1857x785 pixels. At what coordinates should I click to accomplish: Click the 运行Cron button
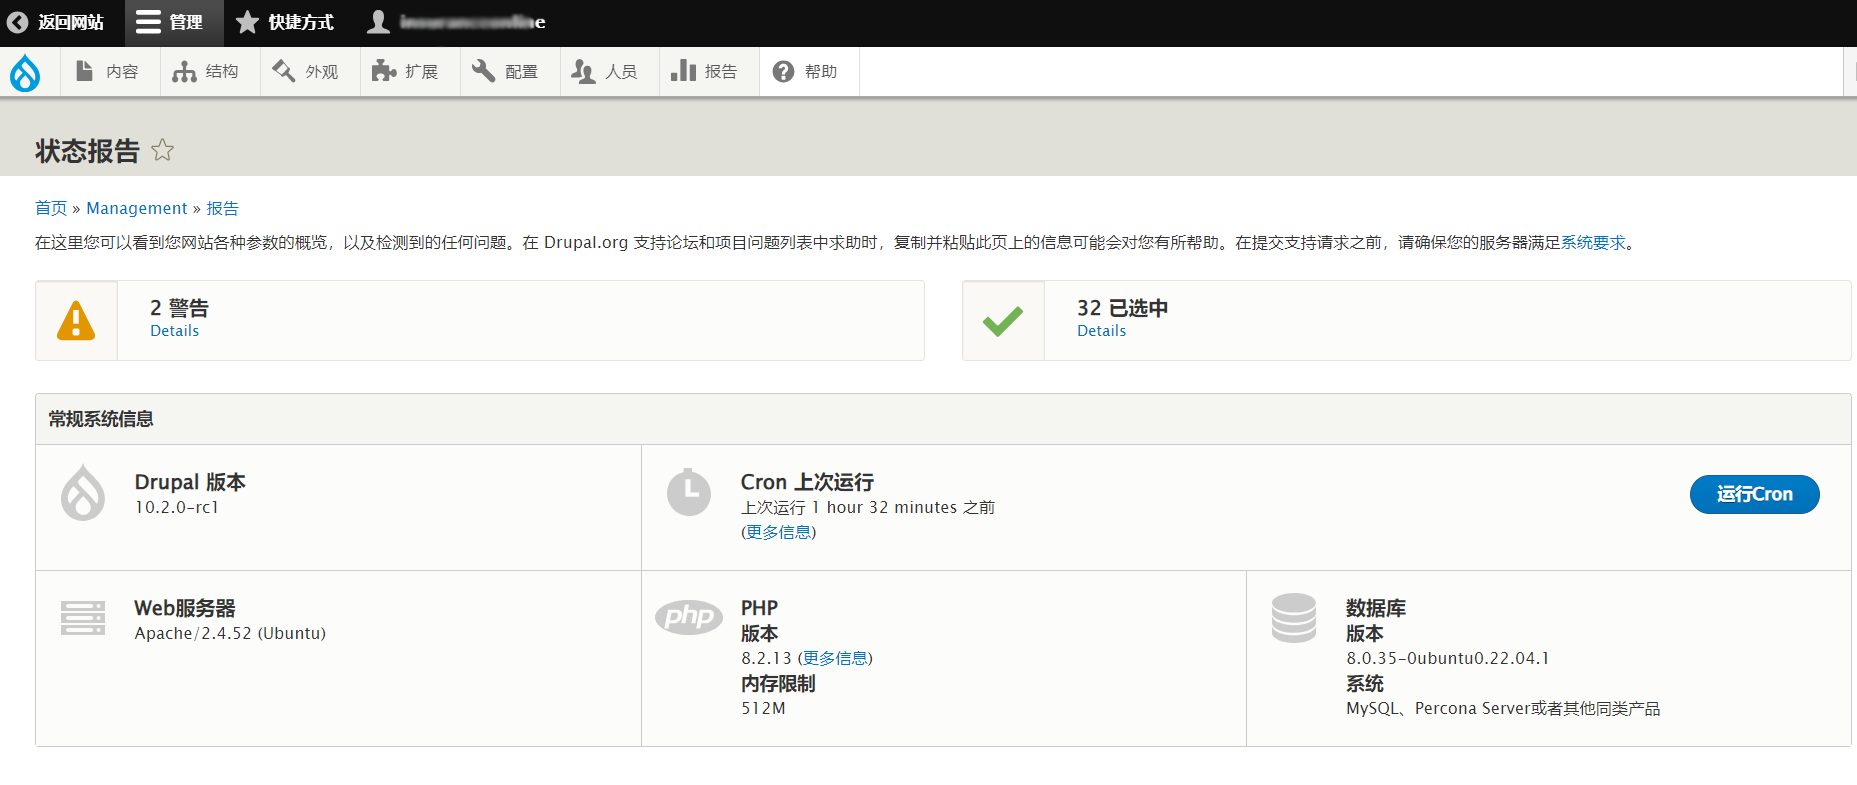coord(1755,494)
